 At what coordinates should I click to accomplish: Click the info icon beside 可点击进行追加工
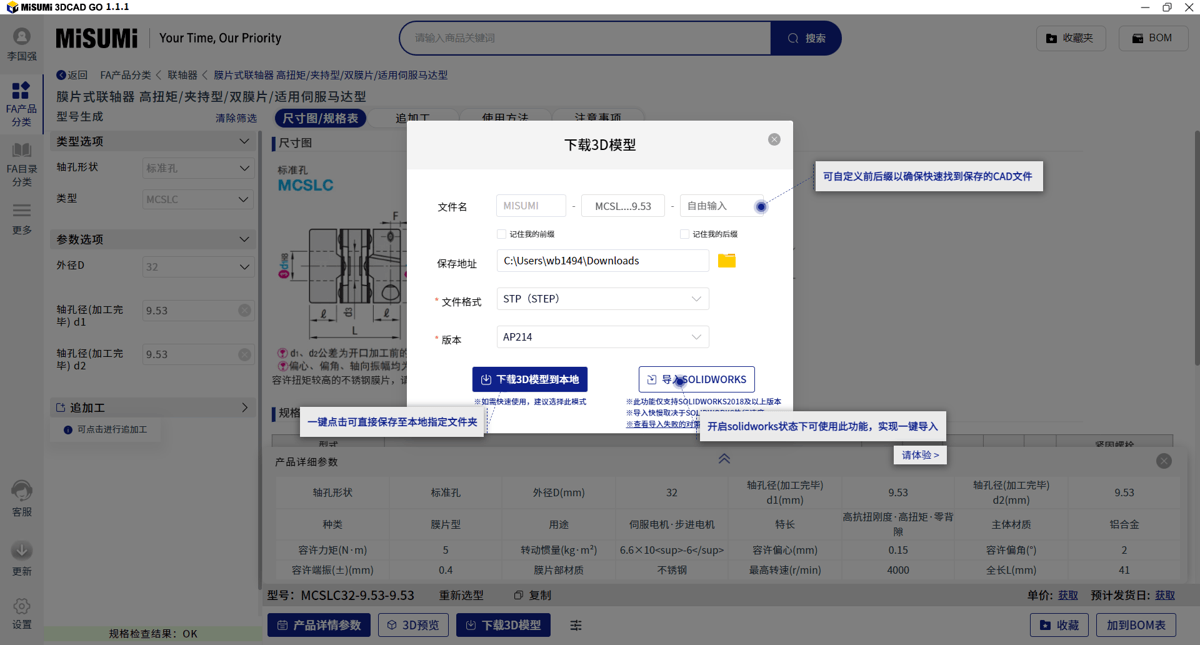[x=68, y=430]
